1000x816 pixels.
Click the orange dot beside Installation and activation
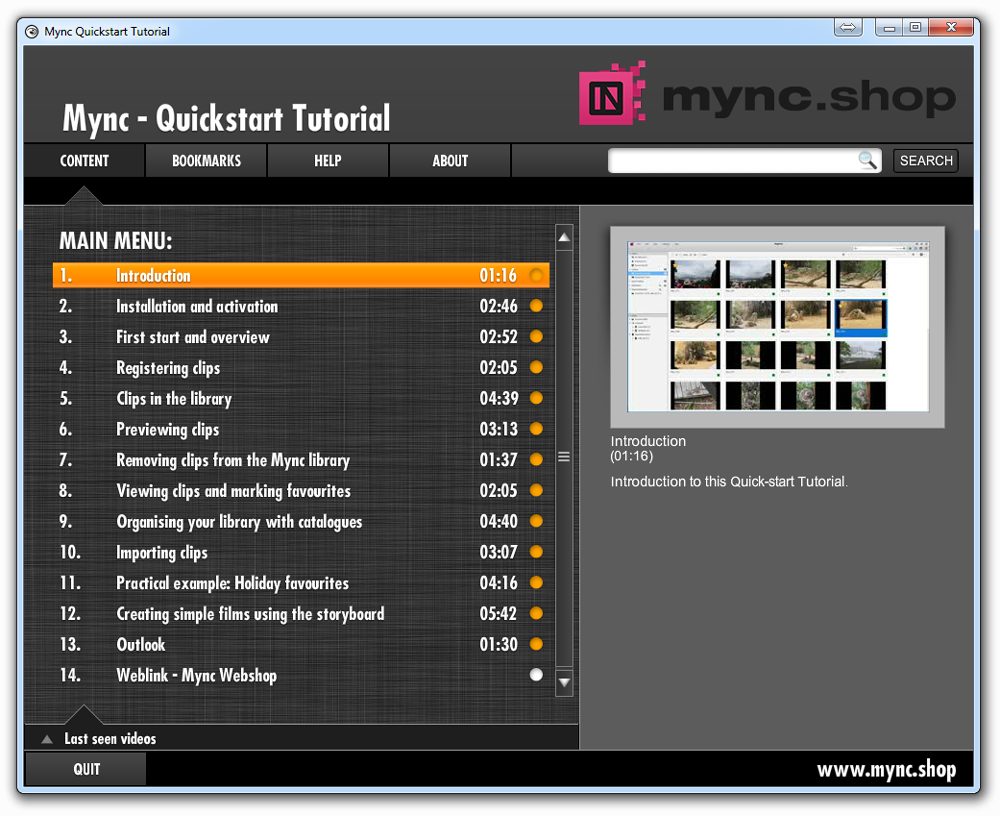pos(536,306)
